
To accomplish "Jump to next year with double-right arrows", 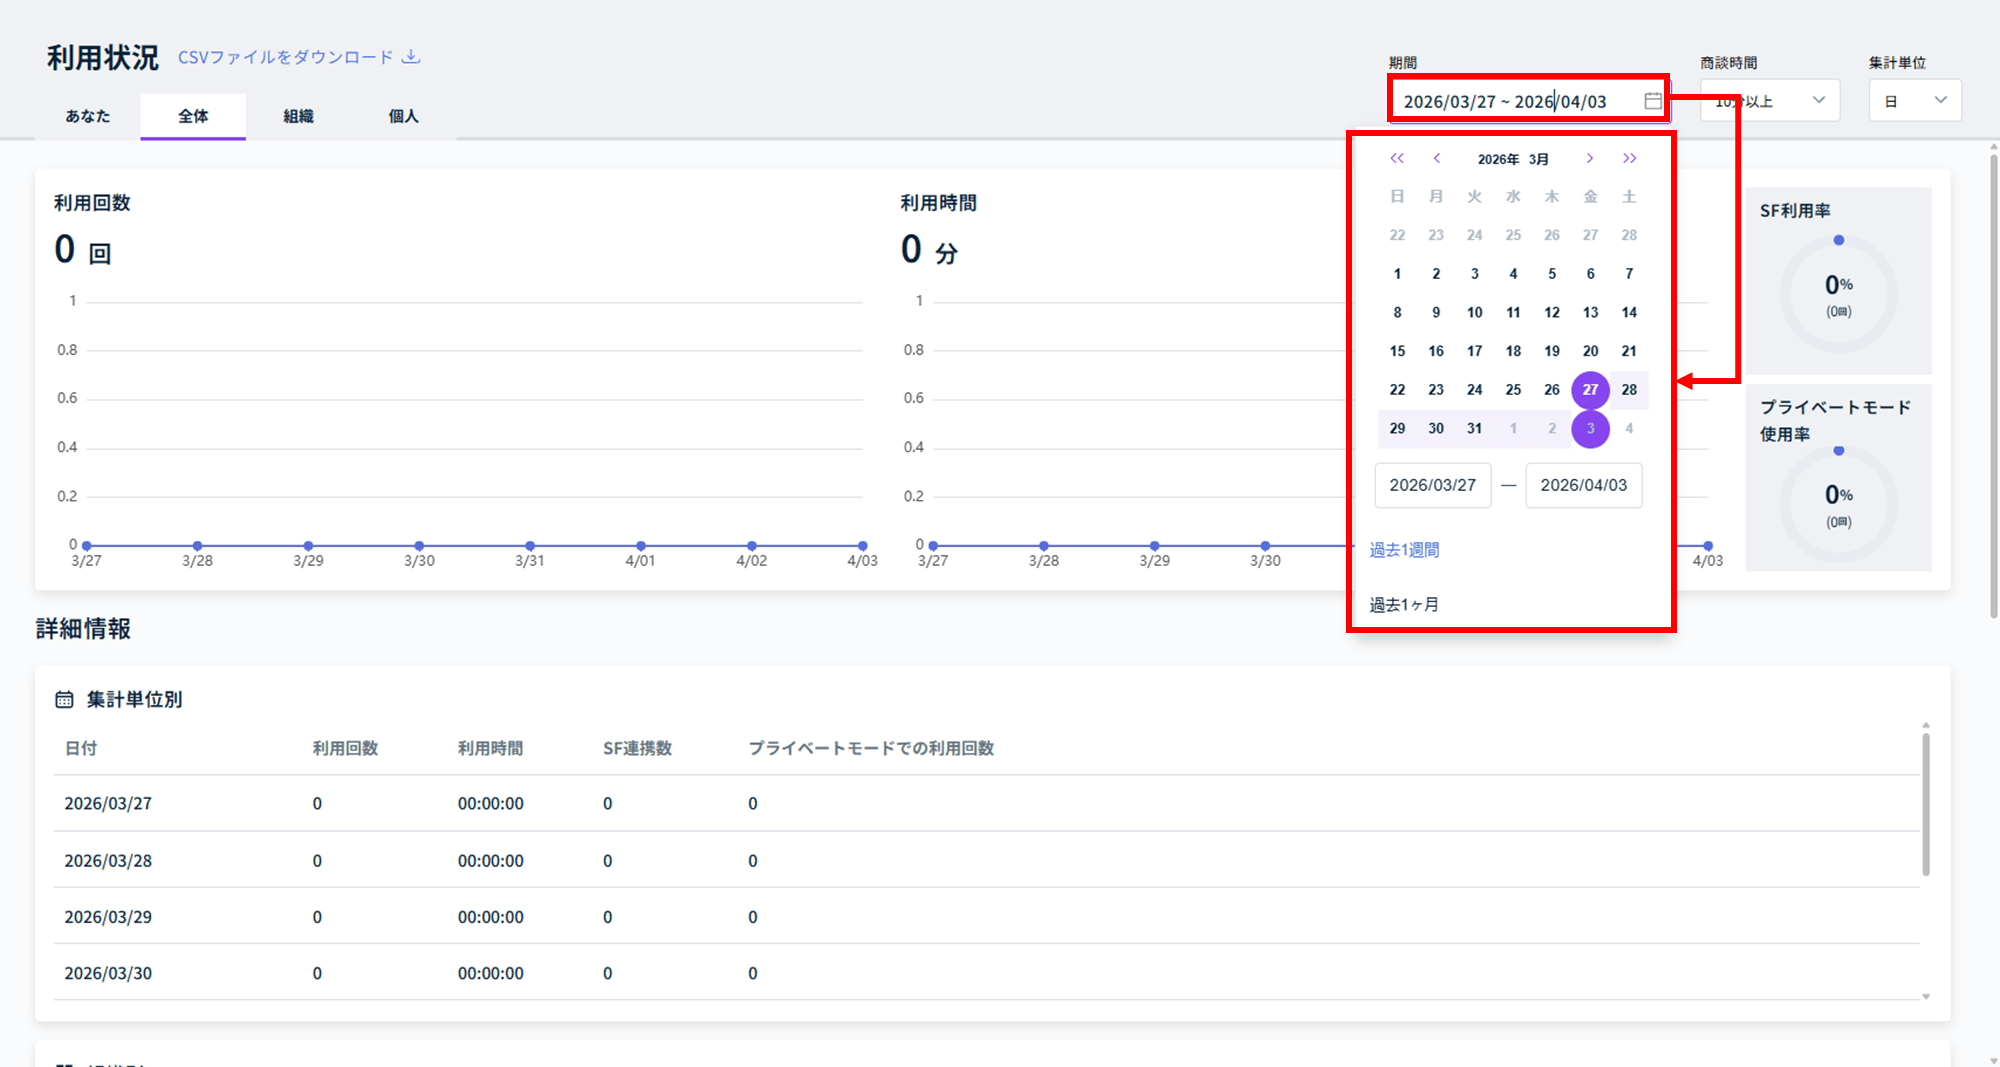I will tap(1630, 159).
